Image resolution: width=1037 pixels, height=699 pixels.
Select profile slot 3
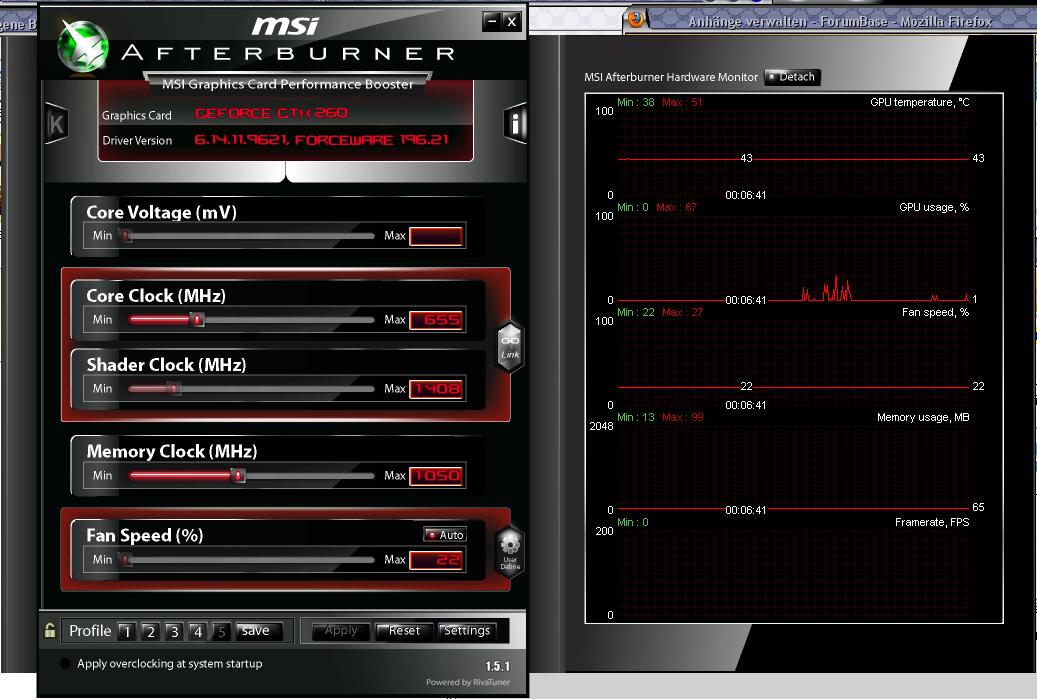pyautogui.click(x=174, y=632)
